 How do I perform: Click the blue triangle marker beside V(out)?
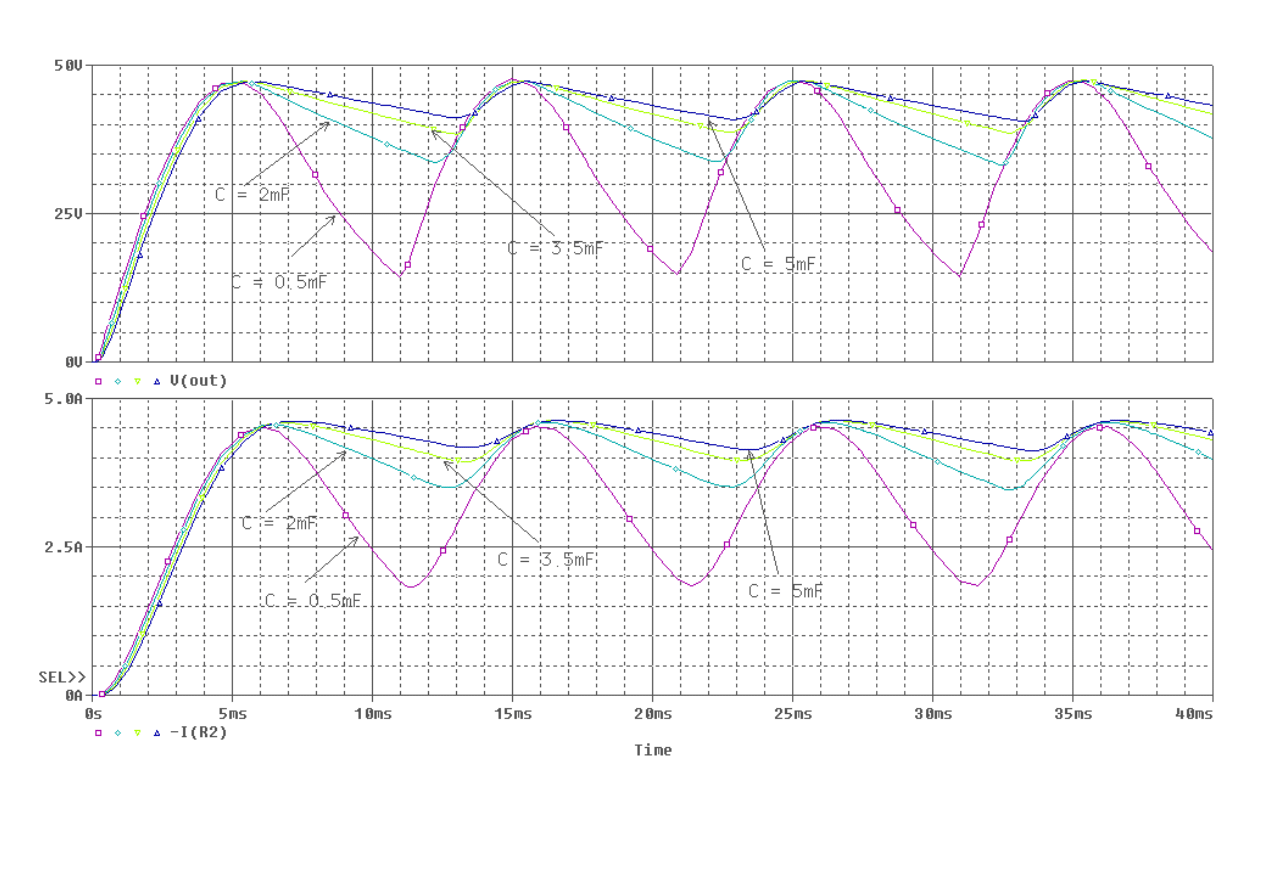157,381
